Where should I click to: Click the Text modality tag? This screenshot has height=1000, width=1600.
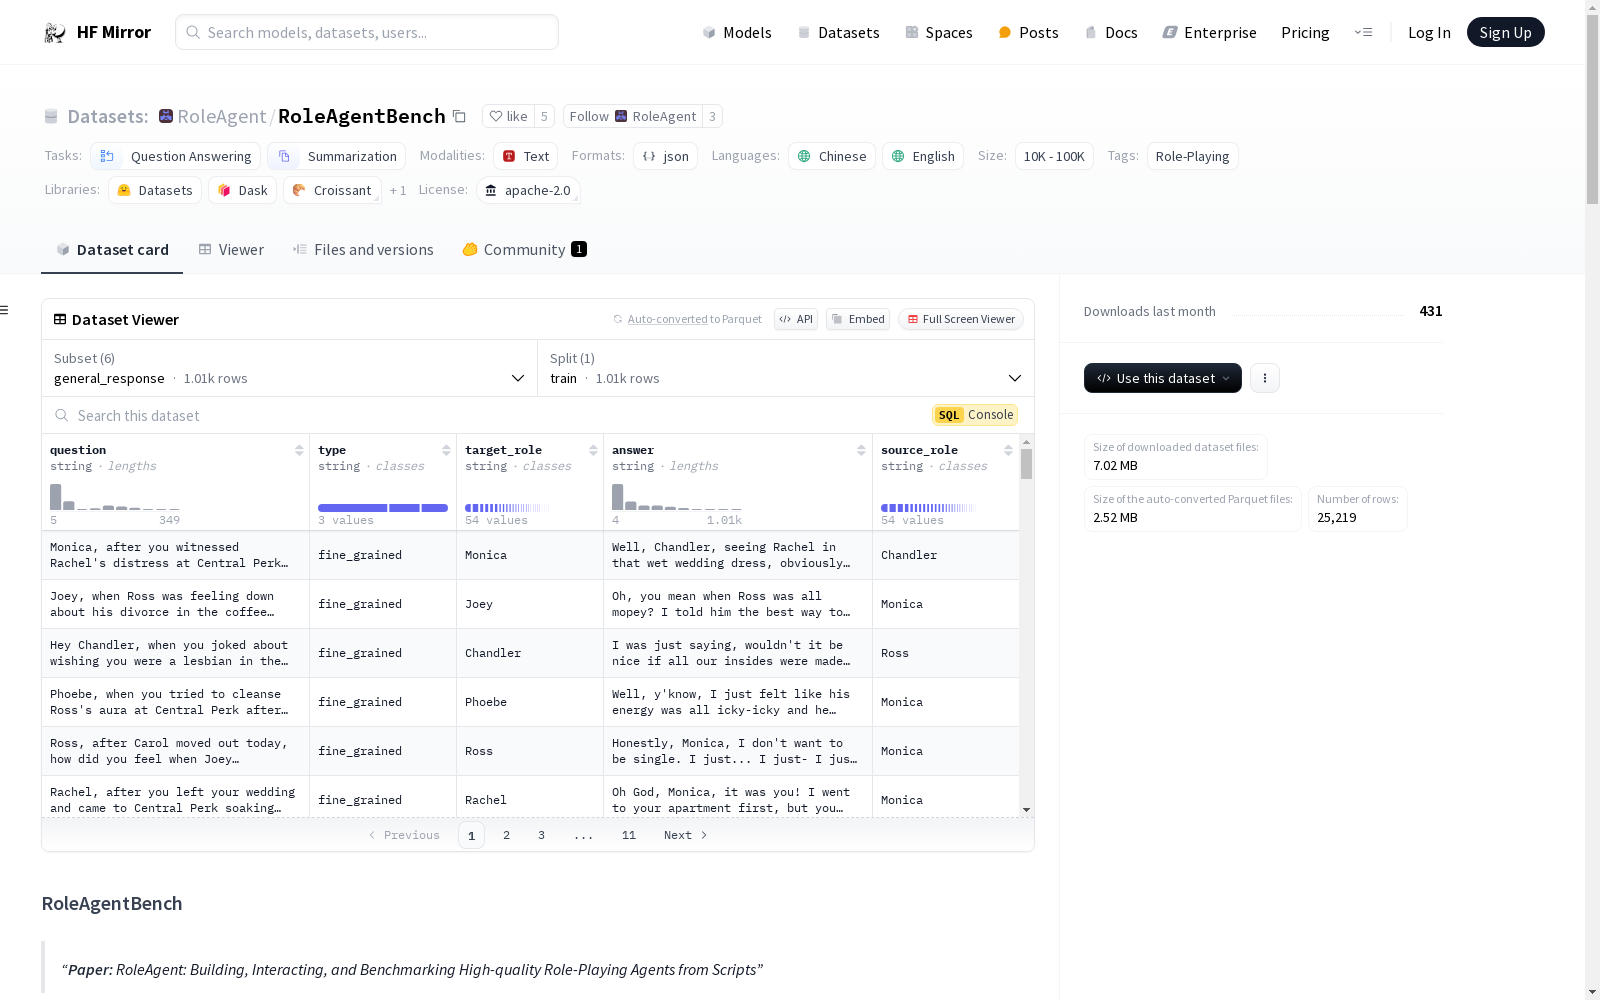point(525,156)
